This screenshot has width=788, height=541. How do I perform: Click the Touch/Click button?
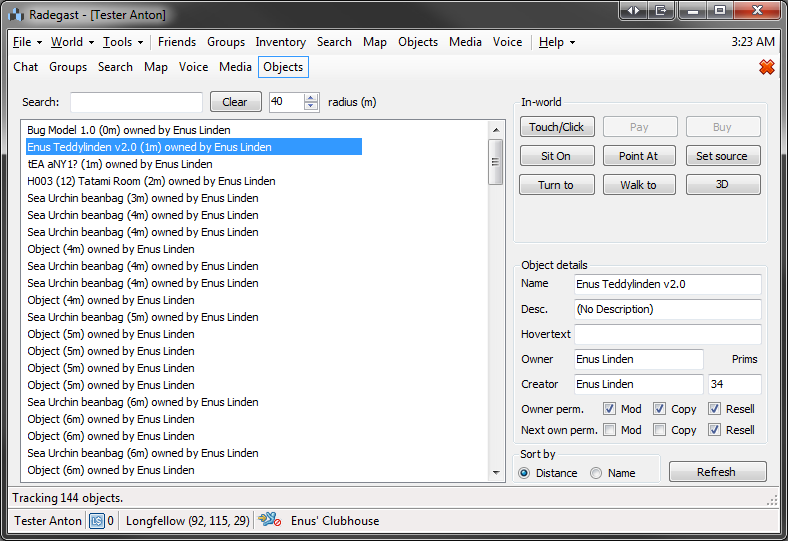pyautogui.click(x=557, y=127)
